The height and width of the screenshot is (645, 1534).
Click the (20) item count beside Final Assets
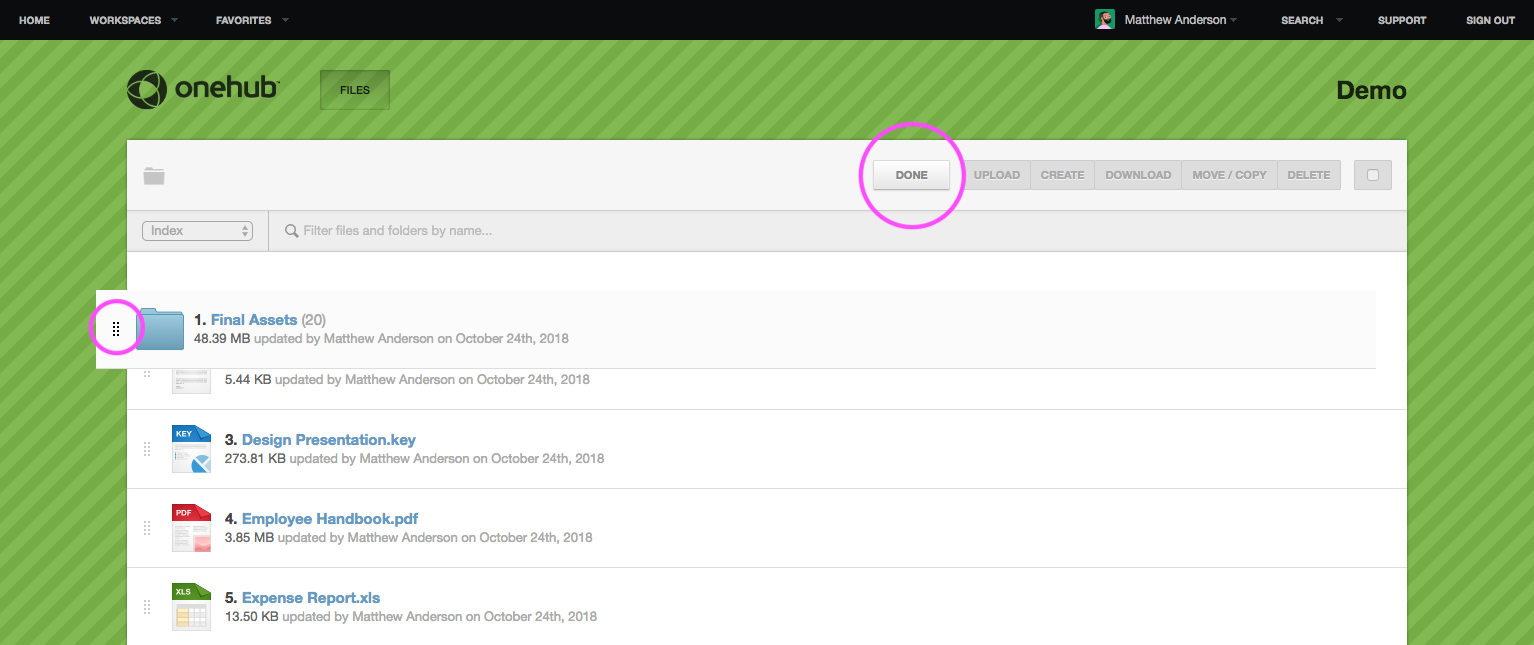point(314,320)
